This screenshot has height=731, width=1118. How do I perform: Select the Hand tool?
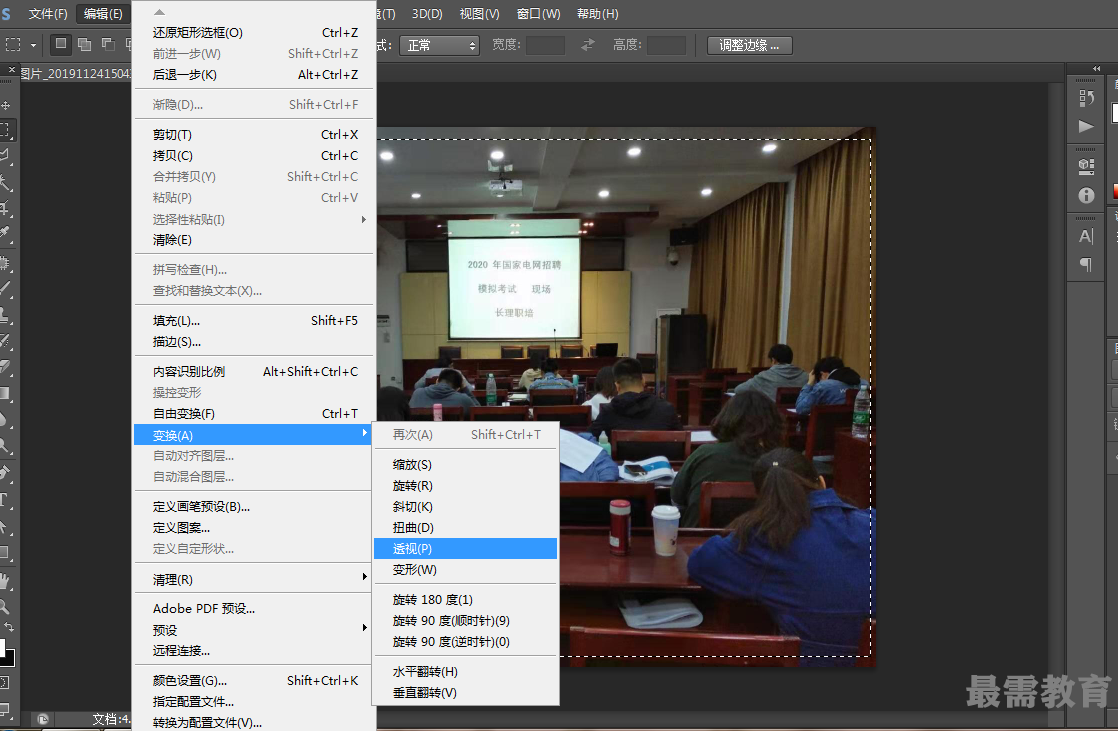(x=6, y=581)
